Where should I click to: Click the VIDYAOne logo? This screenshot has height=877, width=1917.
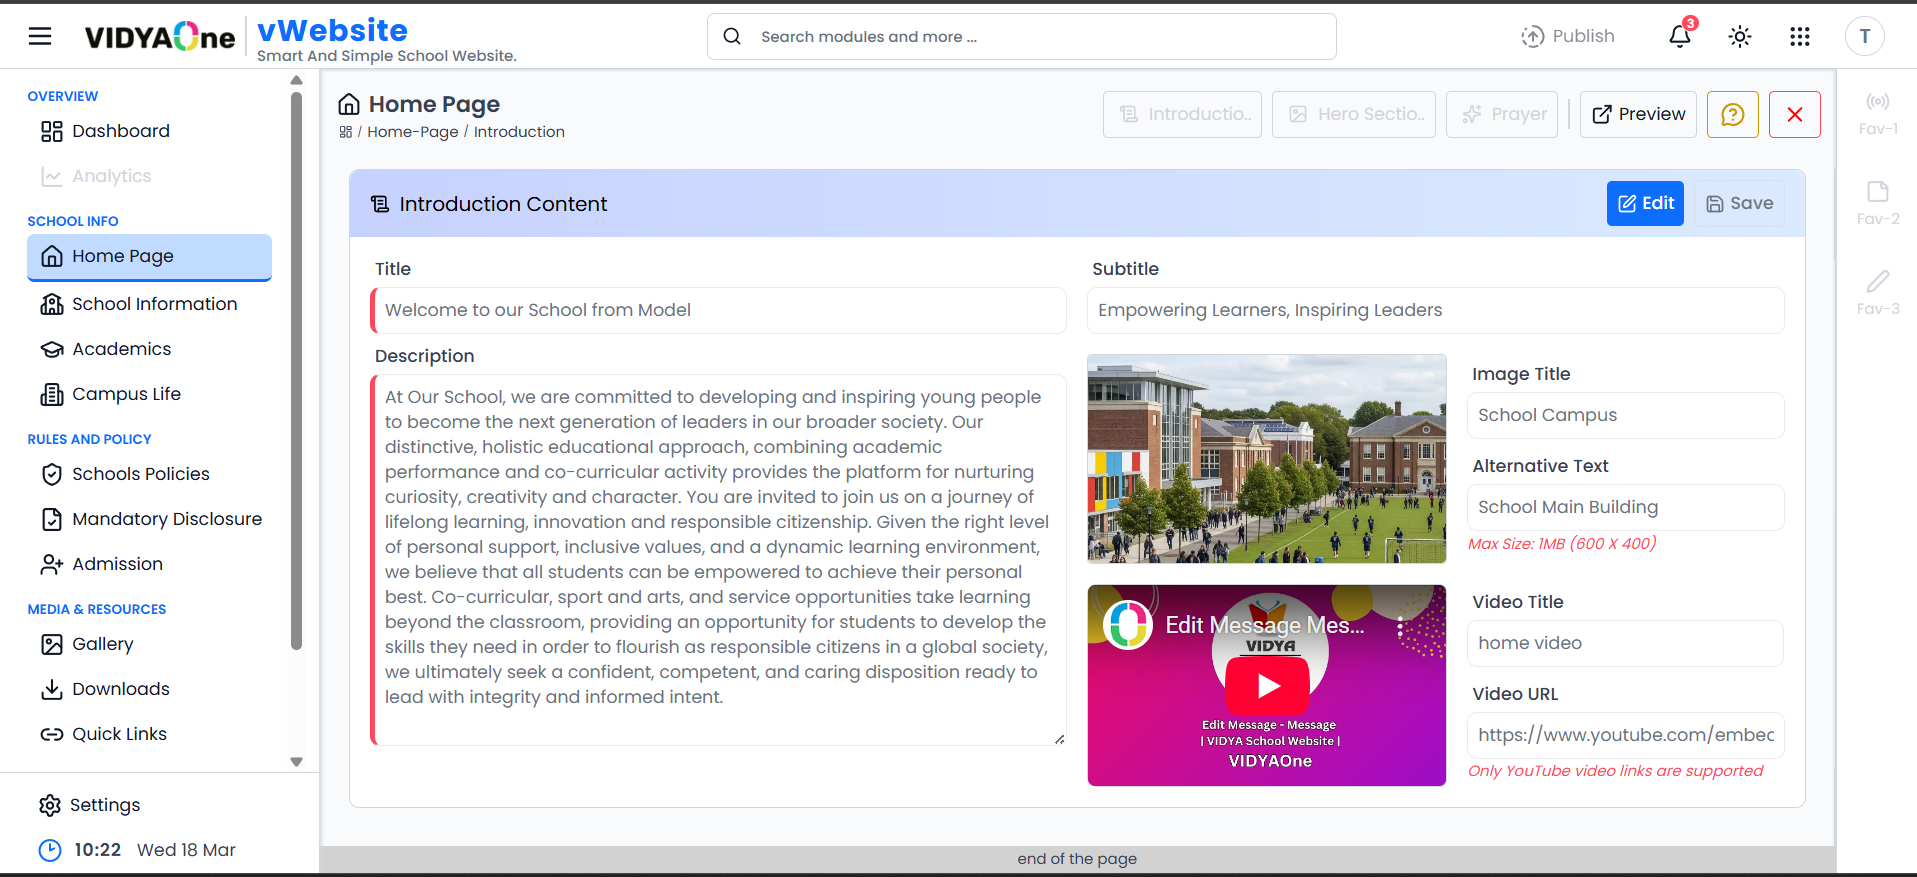point(160,37)
